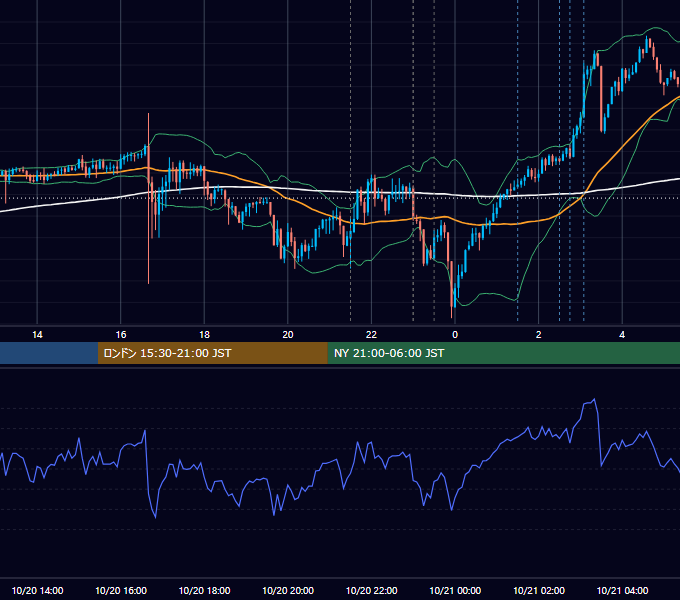Click the 10/21 02:00 date label
Viewport: 680px width, 600px height.
pos(539,590)
